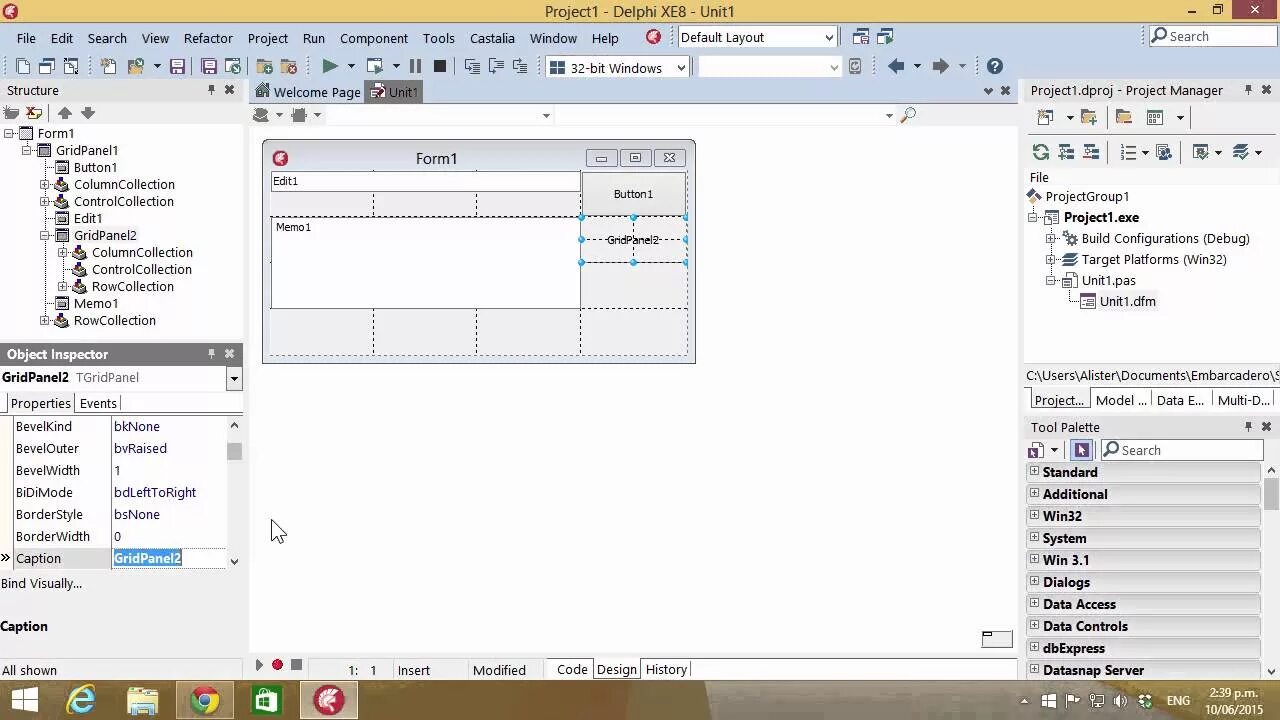Viewport: 1280px width, 720px height.
Task: Open File Explorer from the taskbar
Action: [142, 700]
